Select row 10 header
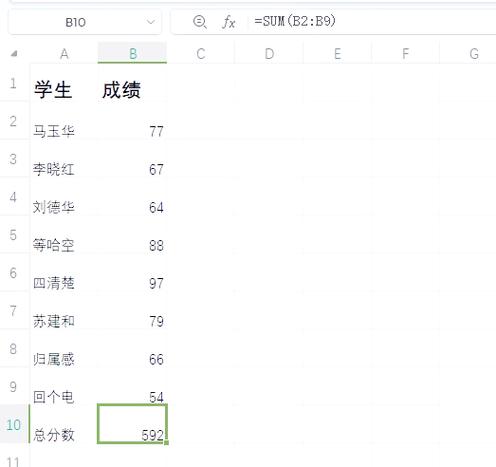This screenshot has width=496, height=467. tap(13, 424)
